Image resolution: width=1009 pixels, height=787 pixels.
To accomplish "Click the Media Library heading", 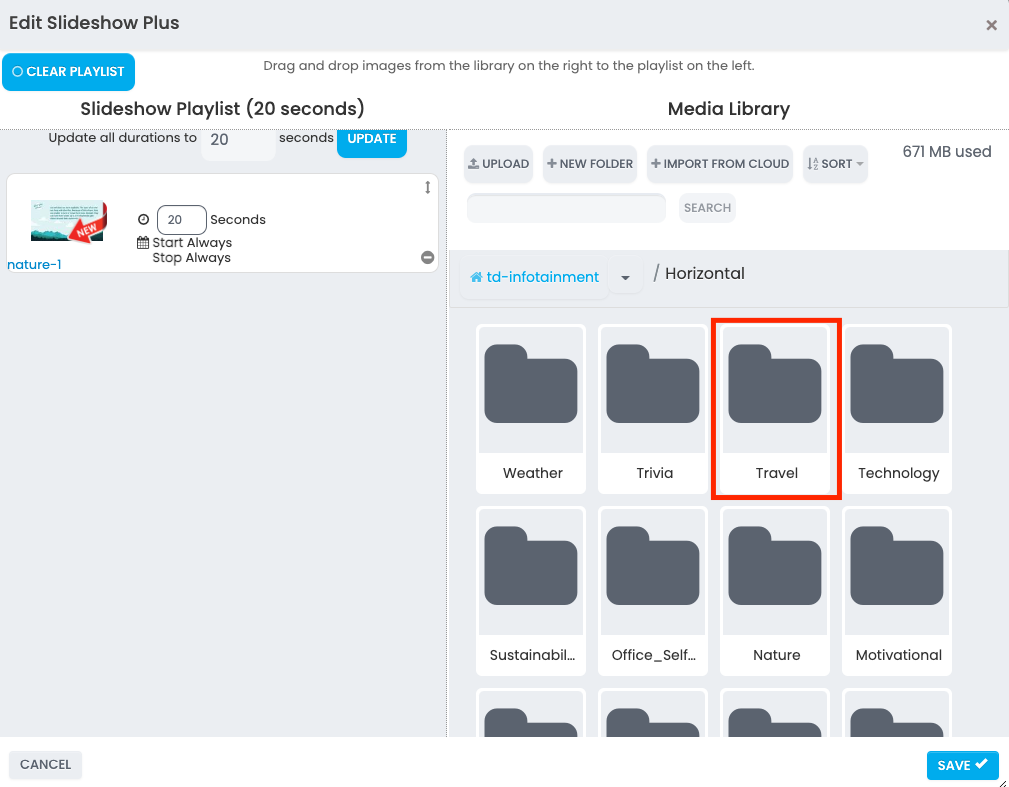I will click(x=728, y=109).
